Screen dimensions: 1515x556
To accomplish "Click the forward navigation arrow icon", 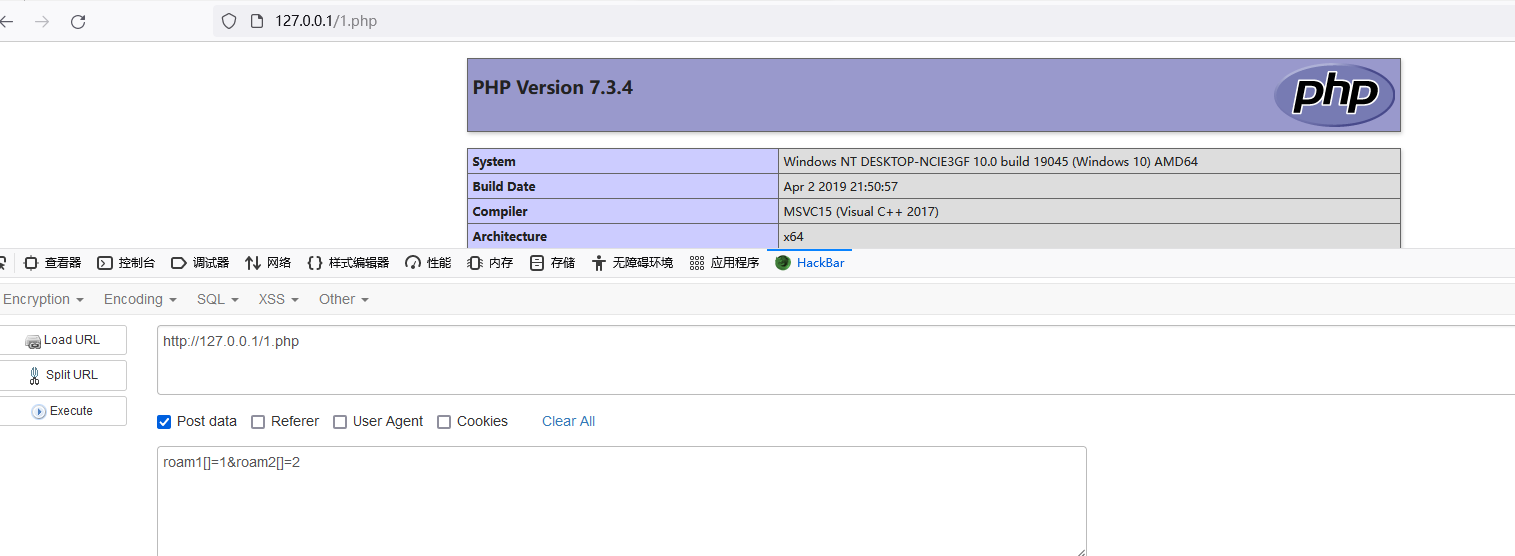I will (42, 21).
